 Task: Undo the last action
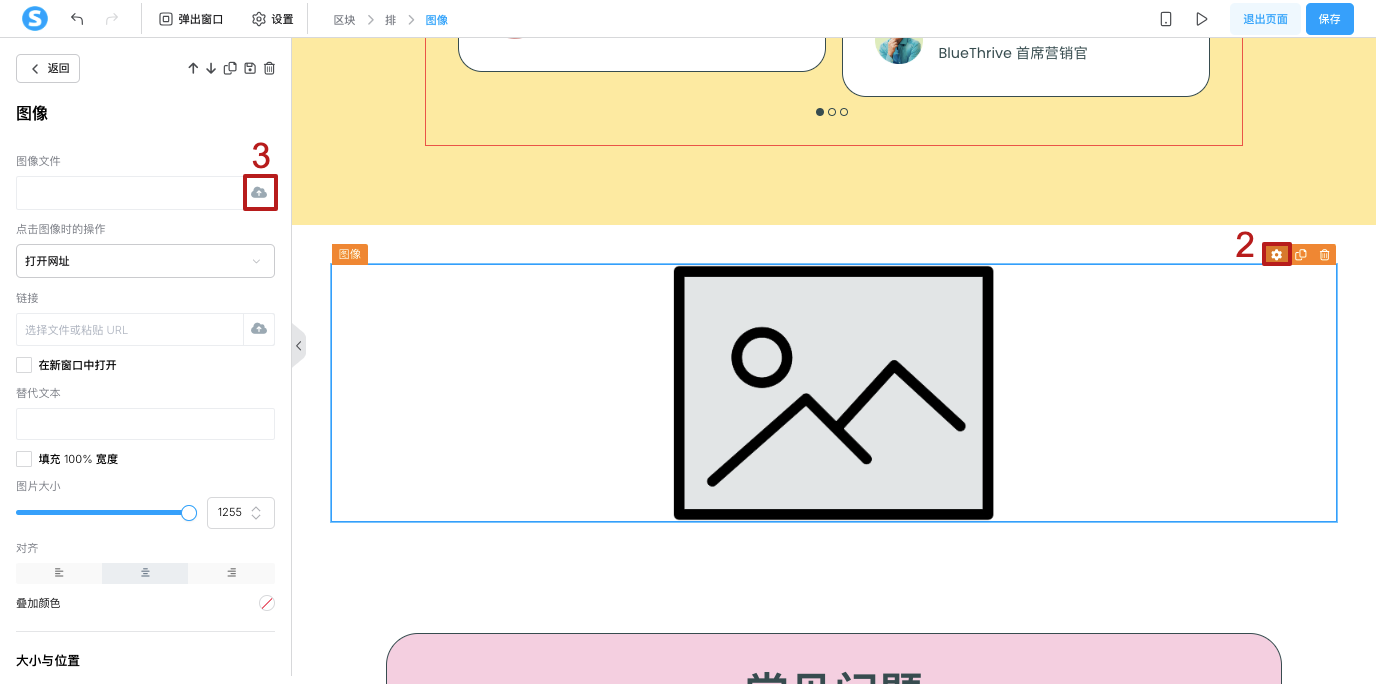point(78,19)
